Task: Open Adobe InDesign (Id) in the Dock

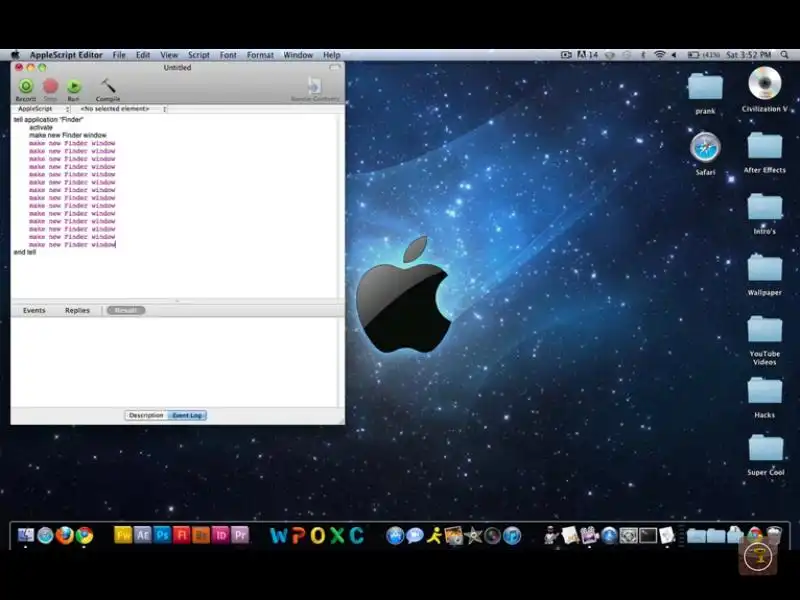Action: 221,535
